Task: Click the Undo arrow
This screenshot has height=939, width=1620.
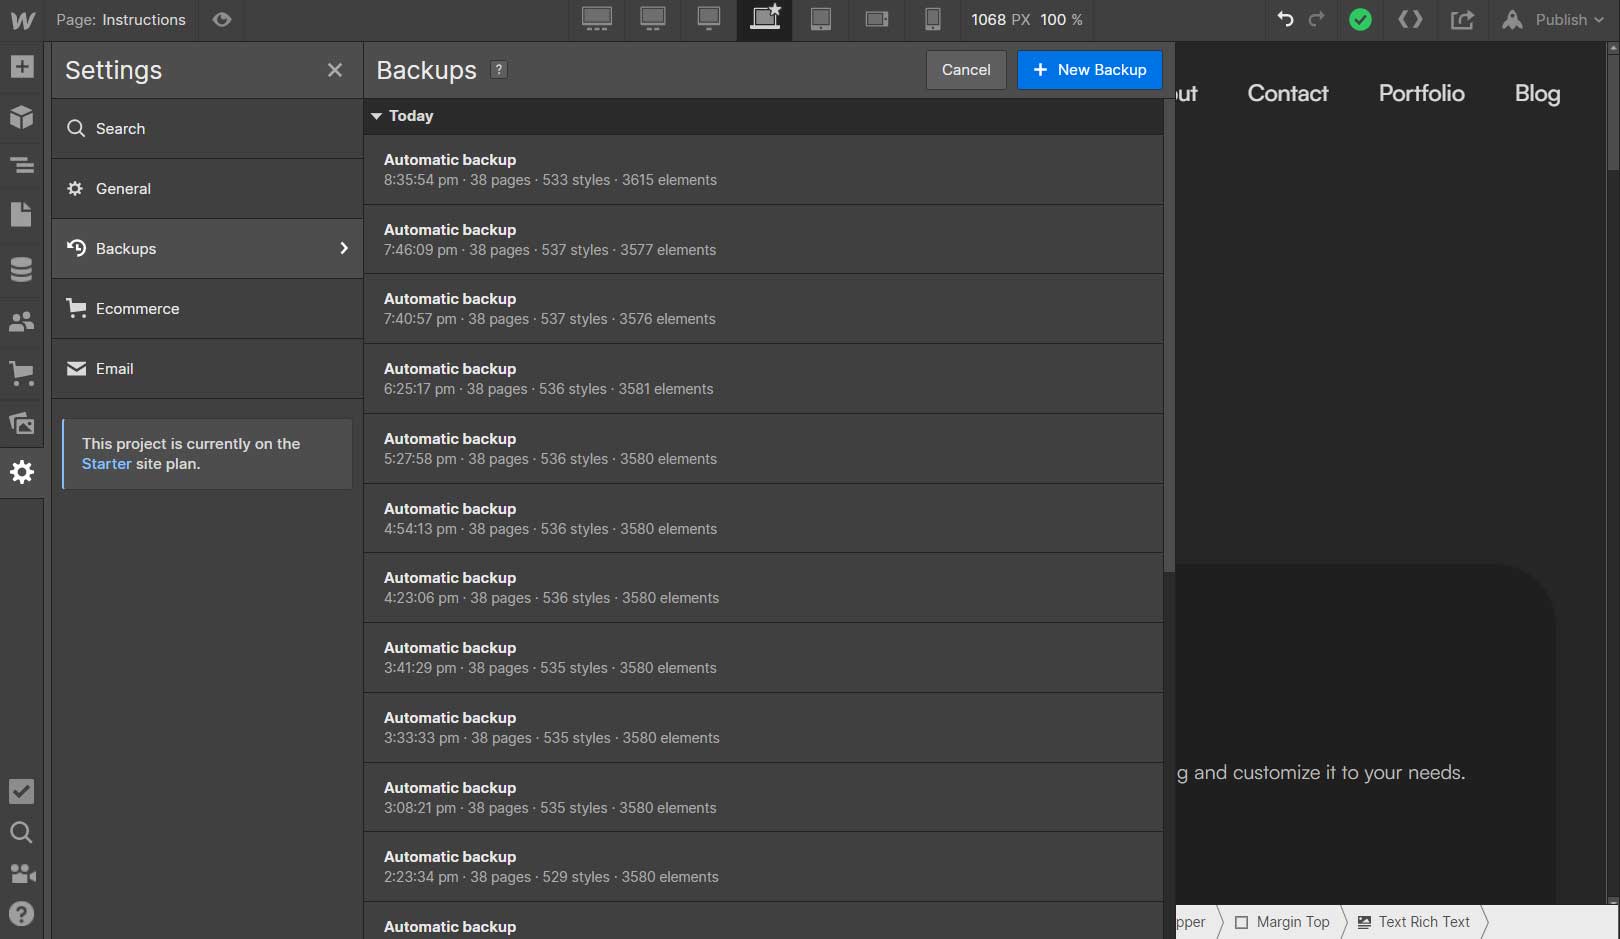Action: (x=1285, y=19)
